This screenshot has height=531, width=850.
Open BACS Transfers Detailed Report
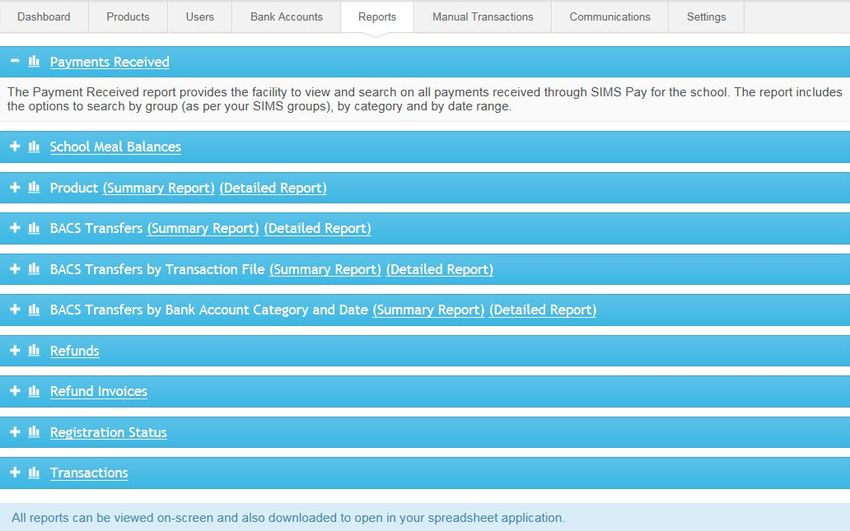coord(318,229)
